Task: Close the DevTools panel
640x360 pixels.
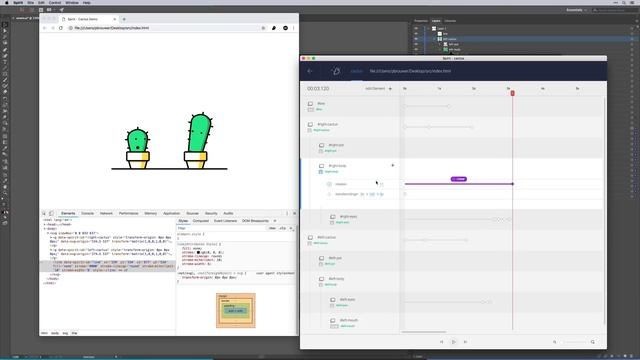Action: (x=294, y=213)
